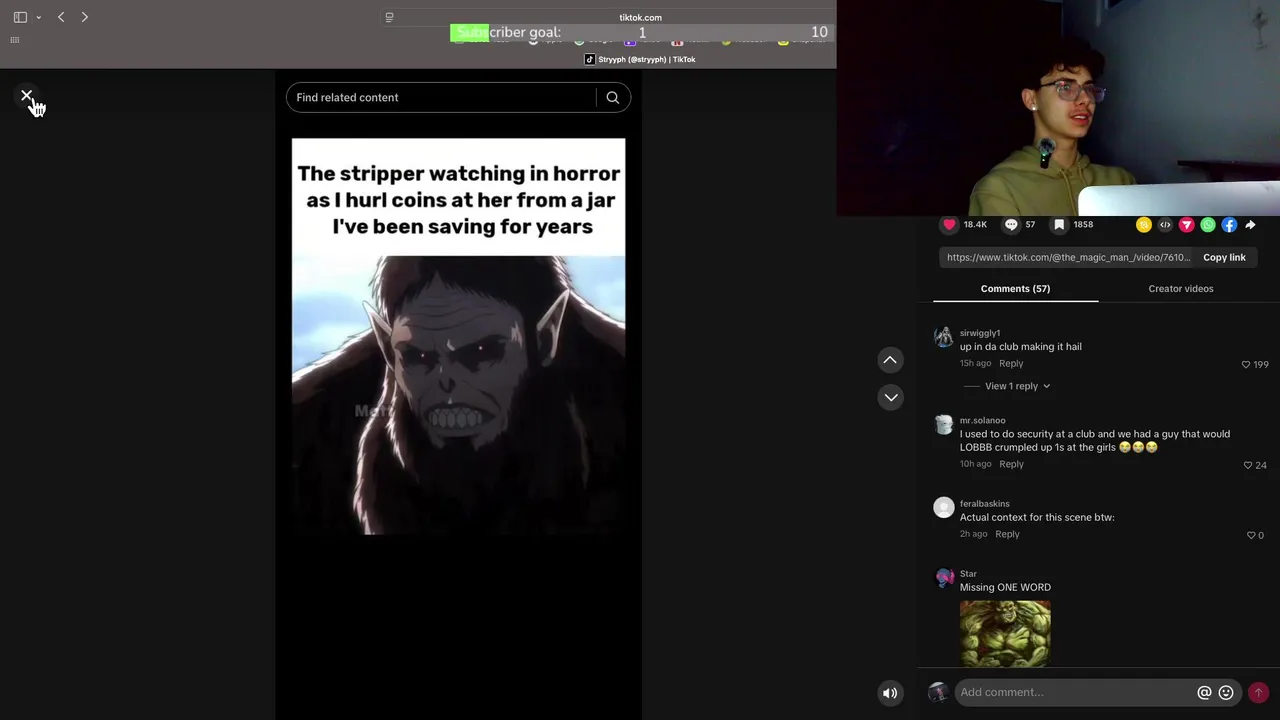1280x720 pixels.
Task: Go to previous video arrow
Action: point(890,360)
